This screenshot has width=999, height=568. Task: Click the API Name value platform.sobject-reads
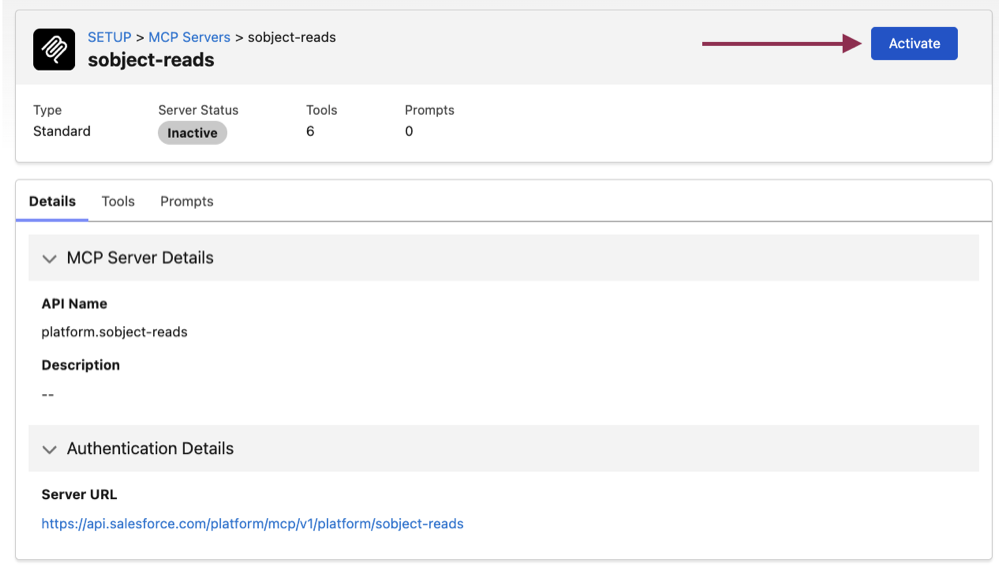click(x=115, y=332)
